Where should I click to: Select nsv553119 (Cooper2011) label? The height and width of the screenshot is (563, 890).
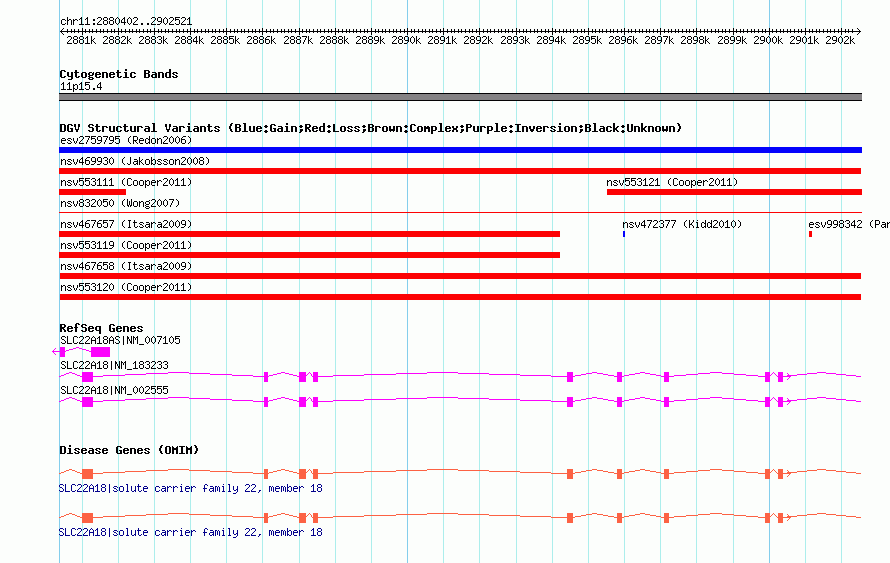[x=126, y=245]
